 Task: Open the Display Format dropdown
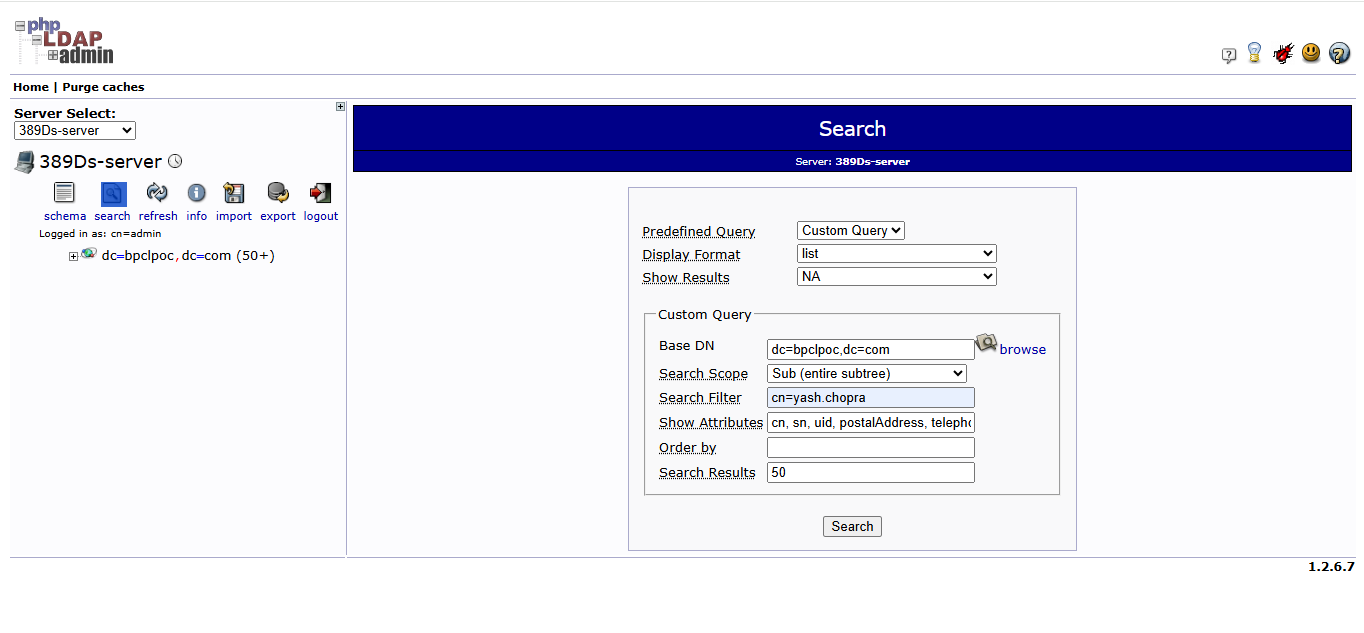click(897, 254)
